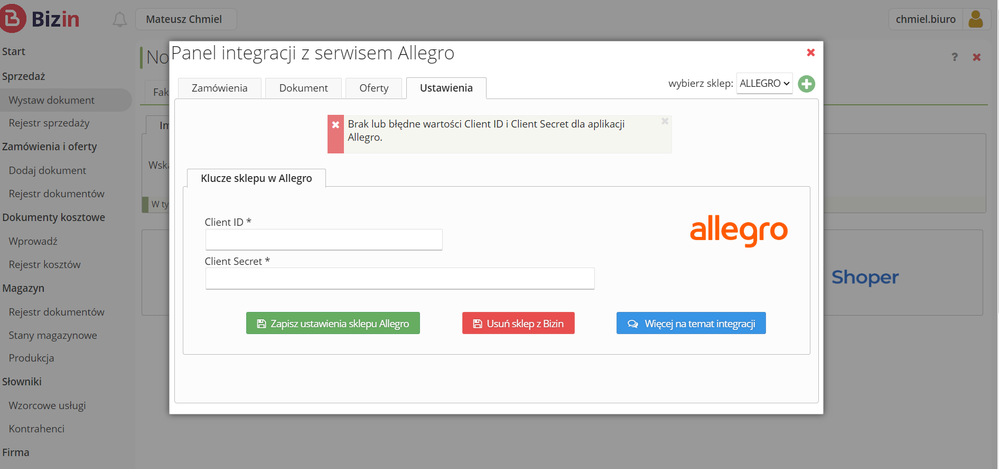The width and height of the screenshot is (999, 469).
Task: Click the Mateusz Chmiel button
Action: 186,19
